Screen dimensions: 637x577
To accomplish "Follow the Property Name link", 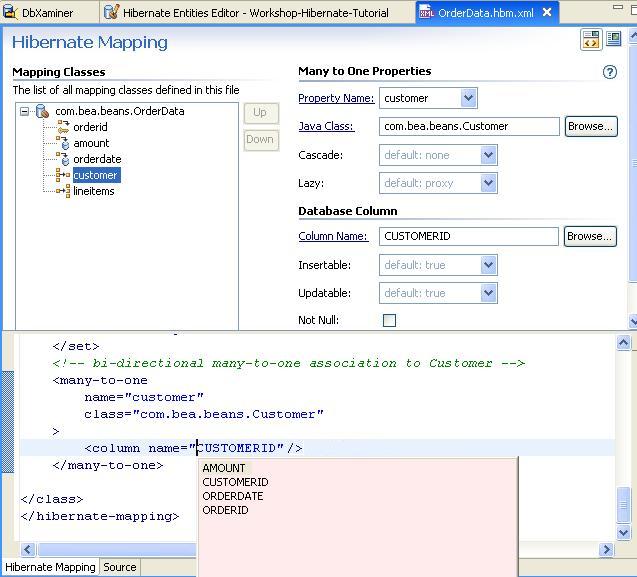I will tap(336, 98).
